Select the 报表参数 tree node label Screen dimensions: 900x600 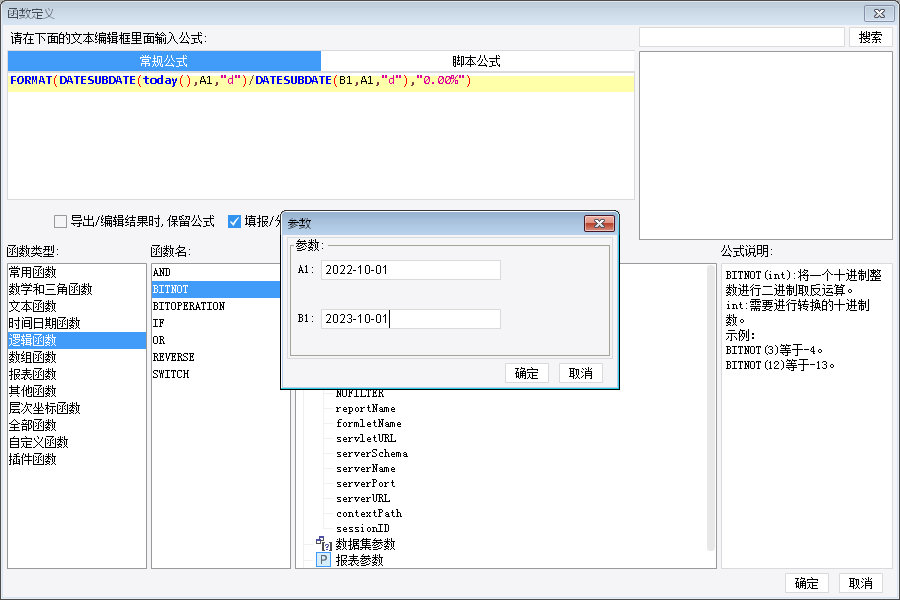click(x=360, y=560)
